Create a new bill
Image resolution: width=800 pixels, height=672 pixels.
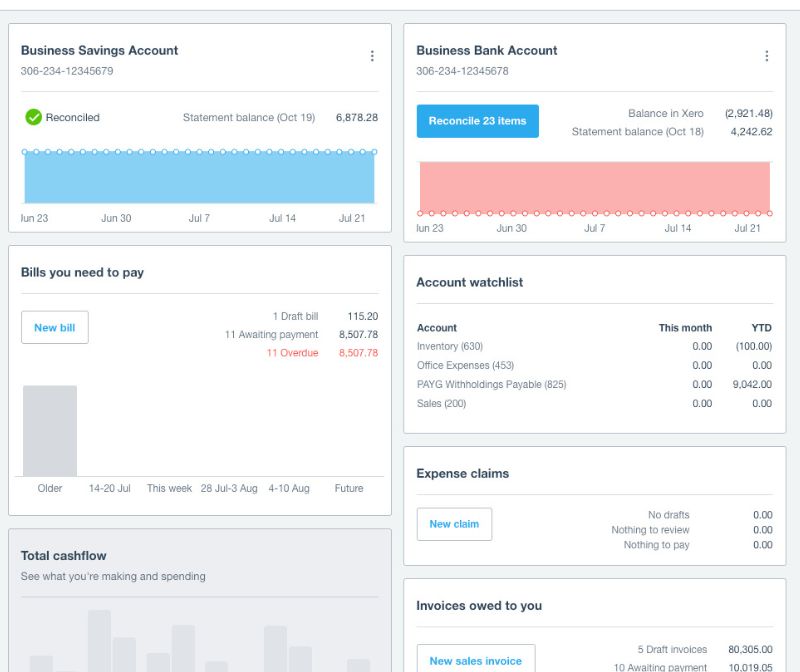point(54,327)
